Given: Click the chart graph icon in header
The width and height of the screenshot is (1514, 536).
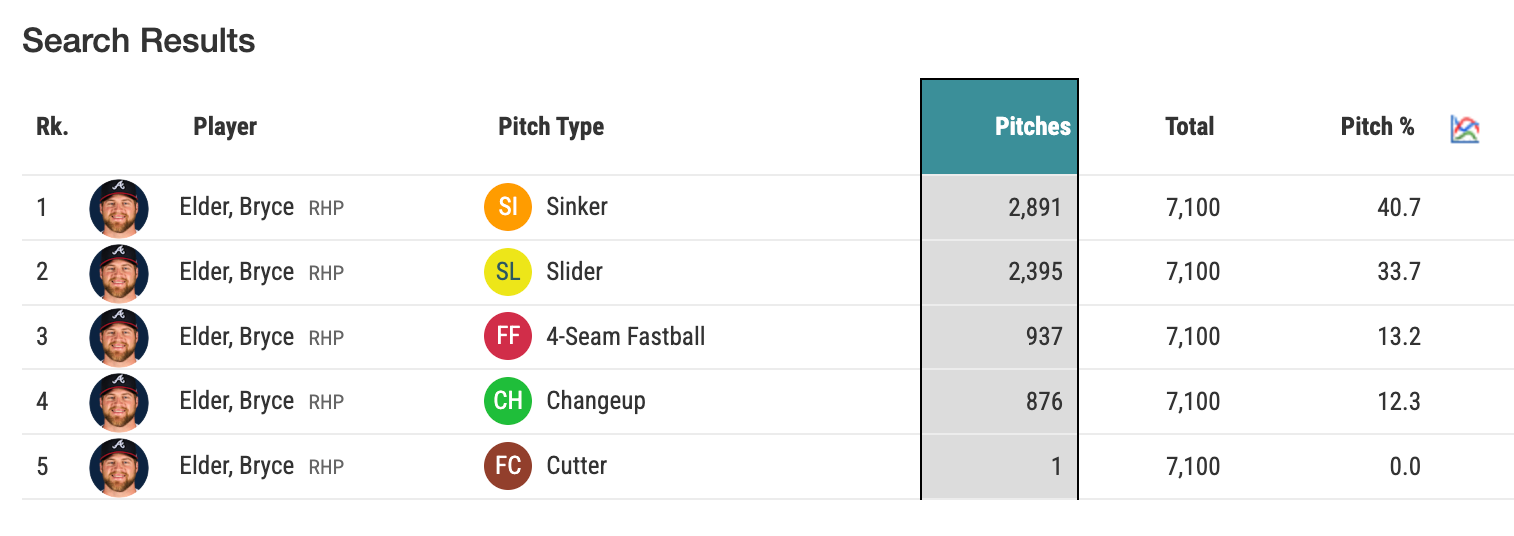Looking at the screenshot, I should click(1464, 128).
